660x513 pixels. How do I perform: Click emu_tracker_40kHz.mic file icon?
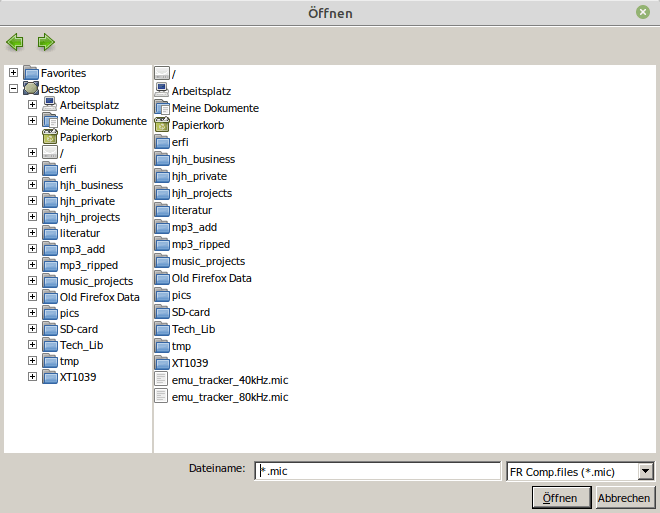click(x=161, y=380)
